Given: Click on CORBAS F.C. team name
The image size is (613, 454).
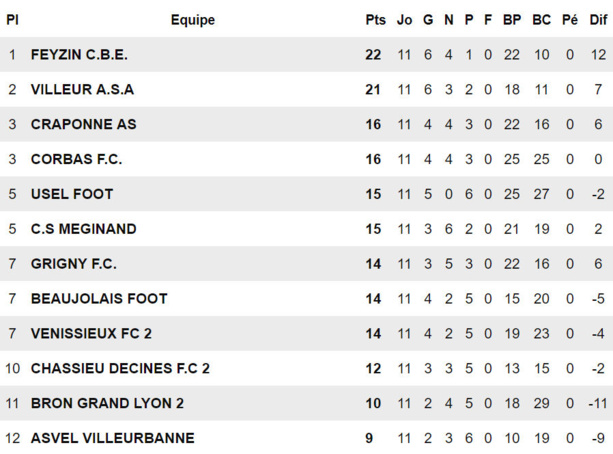Looking at the screenshot, I should point(77,159).
